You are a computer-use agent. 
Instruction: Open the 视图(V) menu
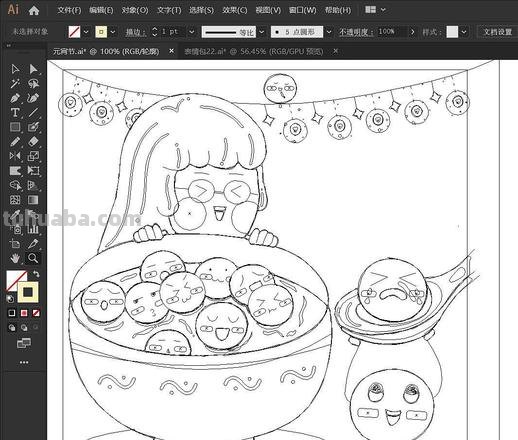tap(268, 10)
